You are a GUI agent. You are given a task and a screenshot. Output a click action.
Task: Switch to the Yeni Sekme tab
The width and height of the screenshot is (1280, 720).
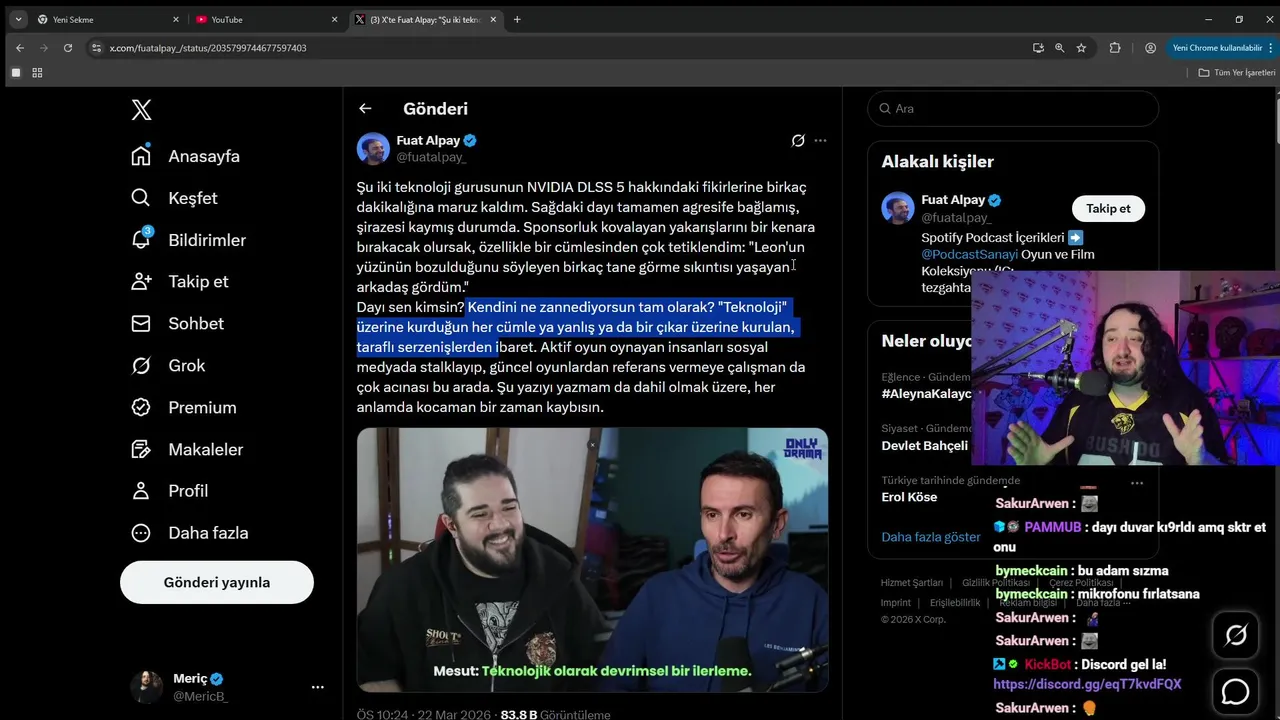click(109, 19)
